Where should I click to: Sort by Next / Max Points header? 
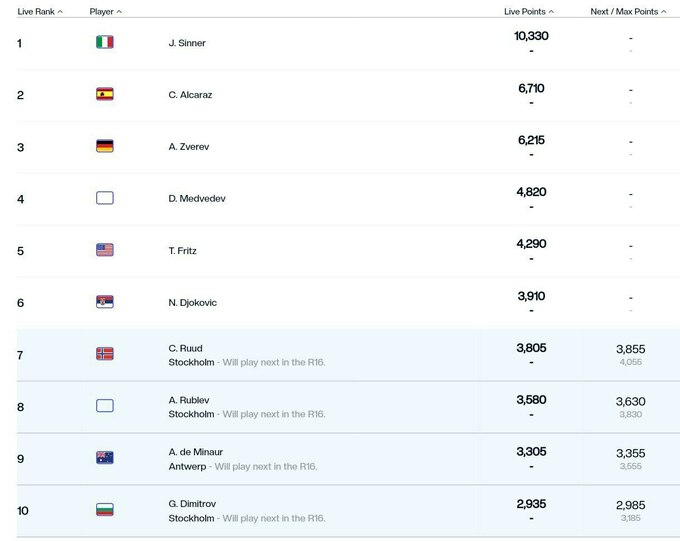pyautogui.click(x=628, y=12)
